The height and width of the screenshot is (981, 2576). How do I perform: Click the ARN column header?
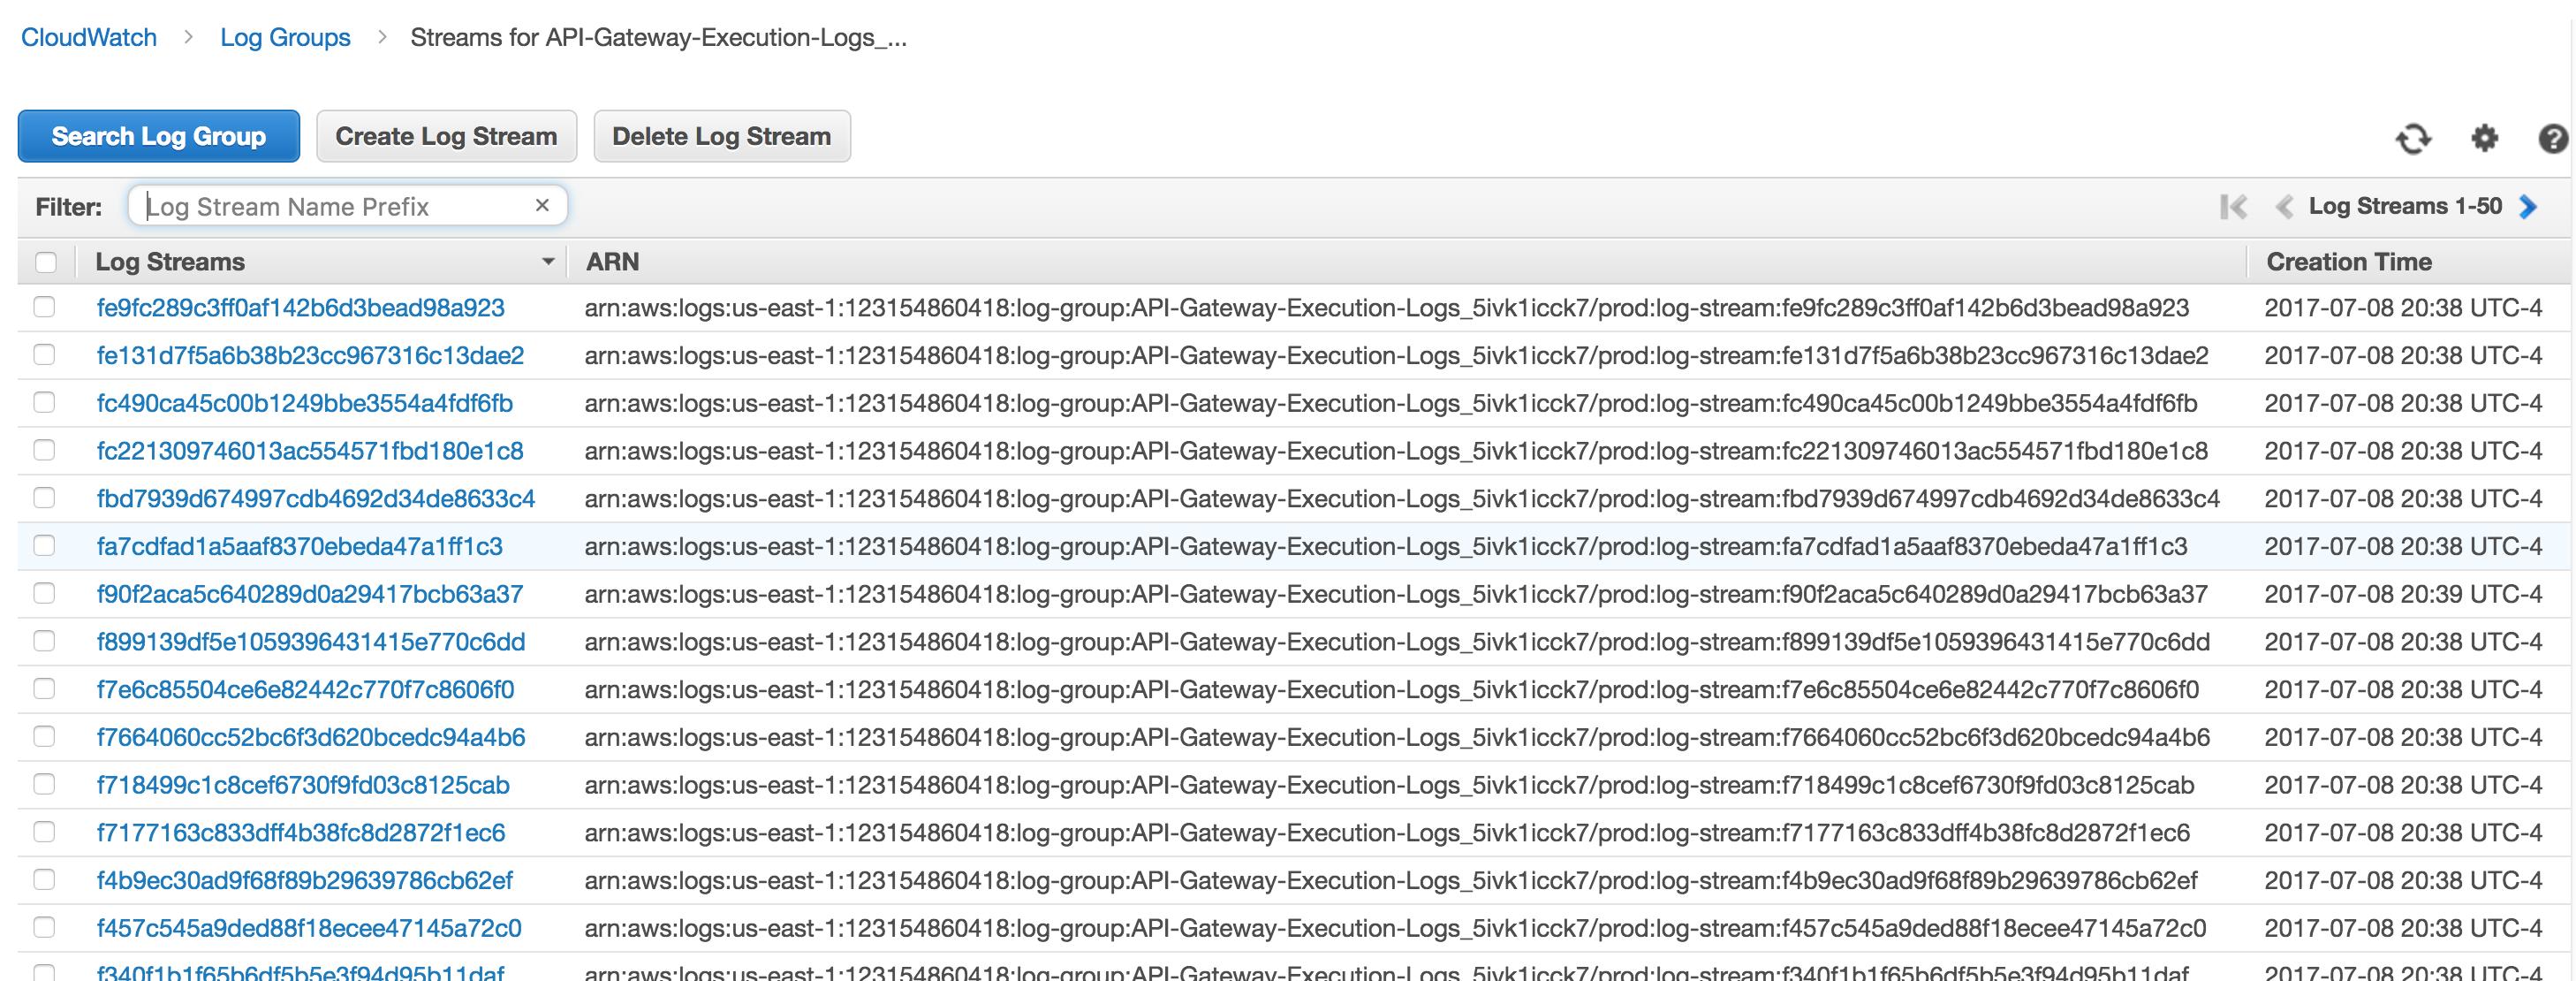click(x=612, y=262)
